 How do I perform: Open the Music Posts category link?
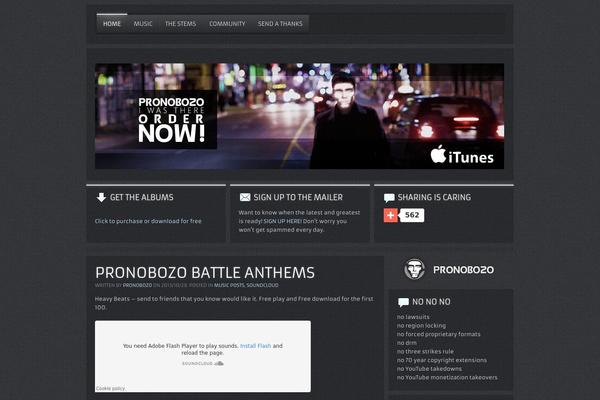pyautogui.click(x=229, y=286)
